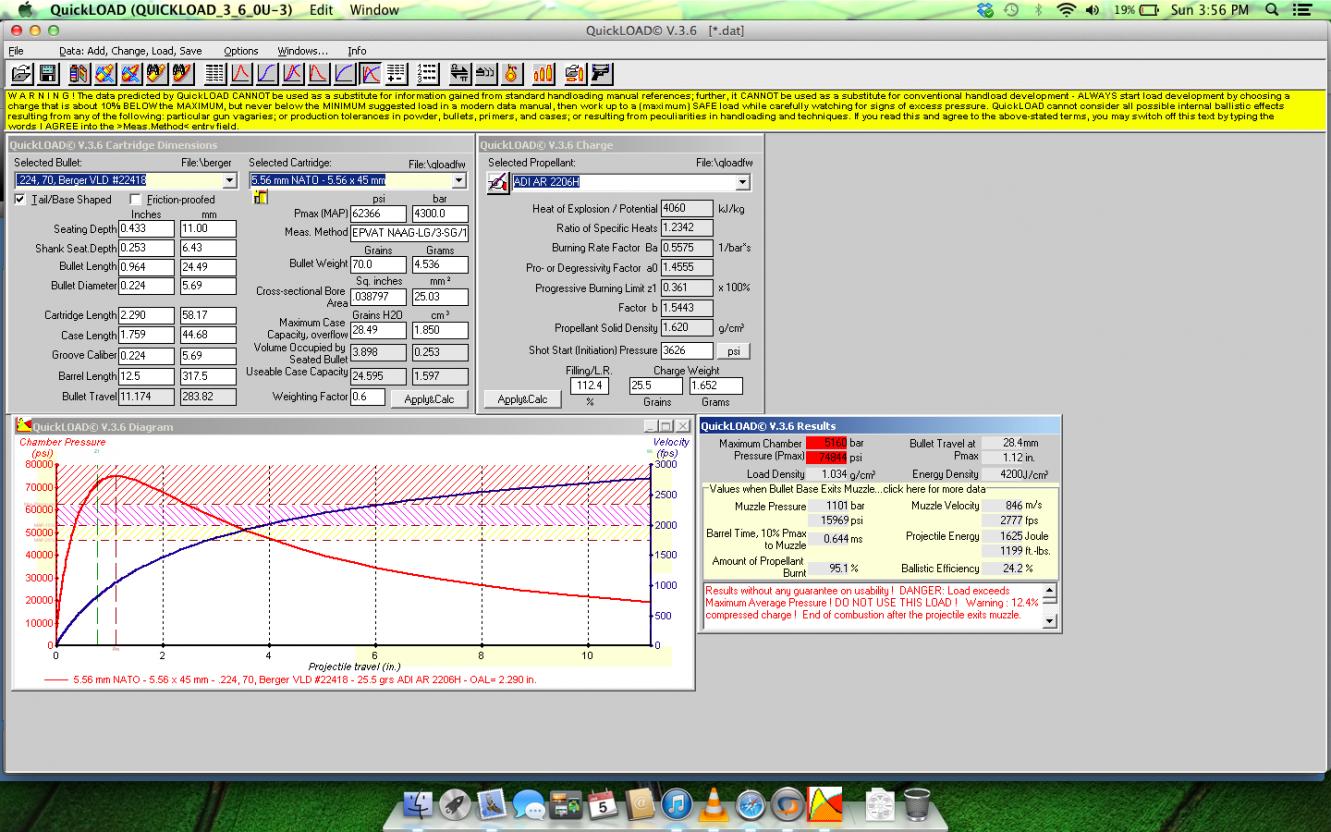Open the data table grid toolbar icon
This screenshot has width=1331, height=832.
[214, 73]
